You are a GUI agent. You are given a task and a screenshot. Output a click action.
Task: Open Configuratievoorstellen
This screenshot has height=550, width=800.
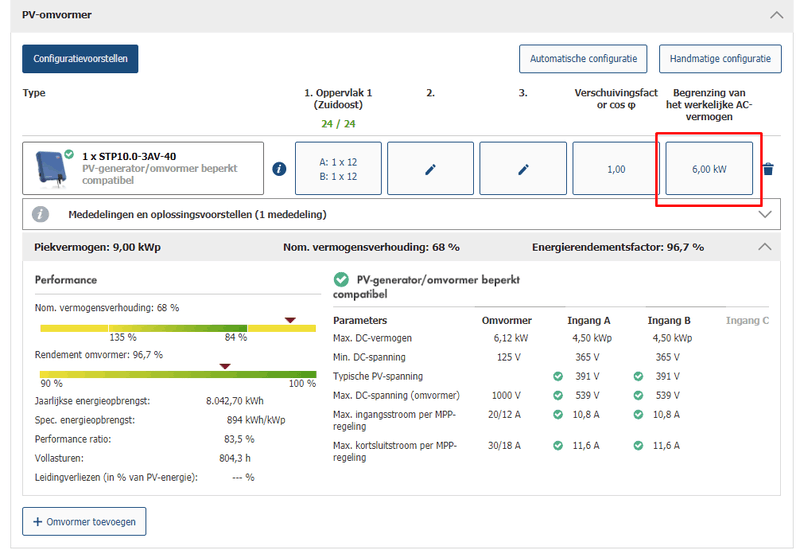[80, 59]
